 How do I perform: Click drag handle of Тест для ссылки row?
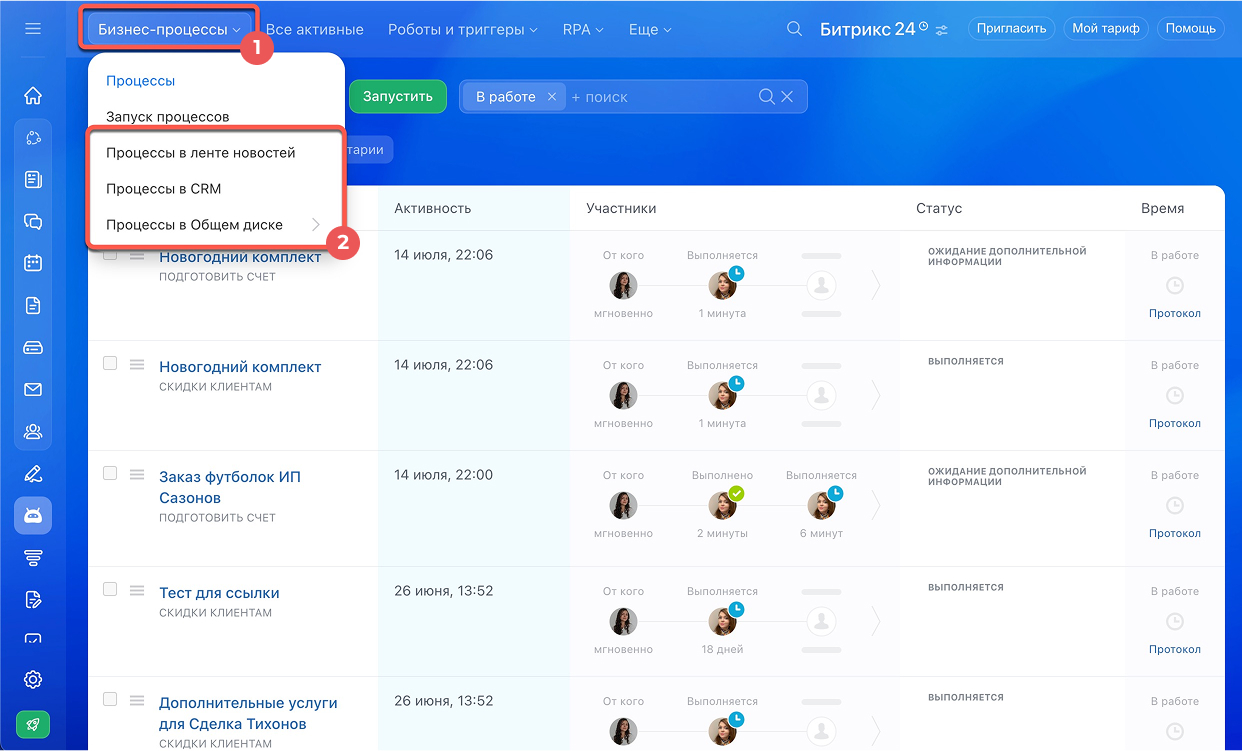click(137, 590)
